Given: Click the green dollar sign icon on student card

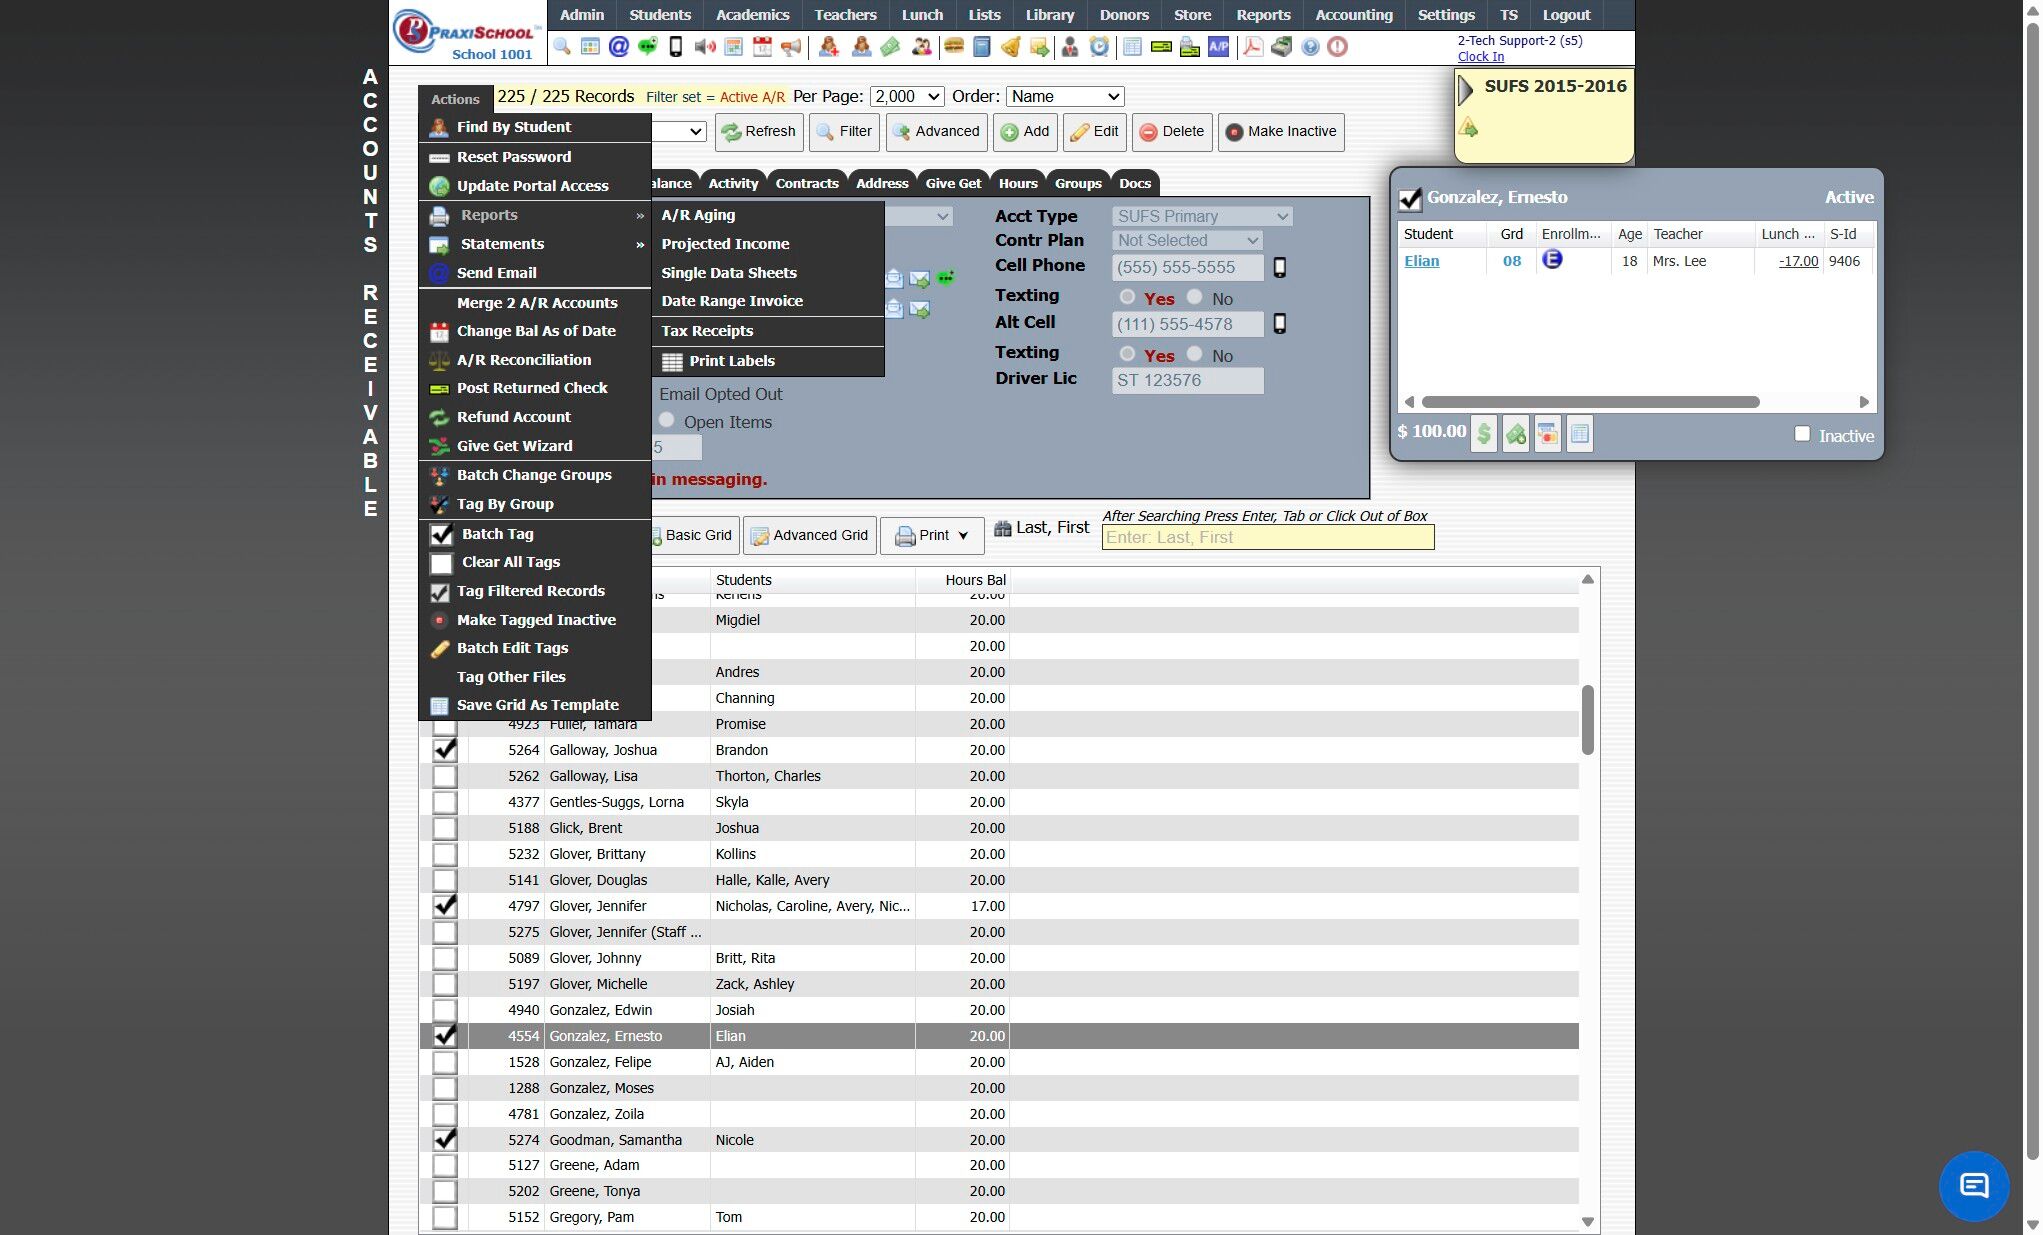Looking at the screenshot, I should coord(1484,434).
